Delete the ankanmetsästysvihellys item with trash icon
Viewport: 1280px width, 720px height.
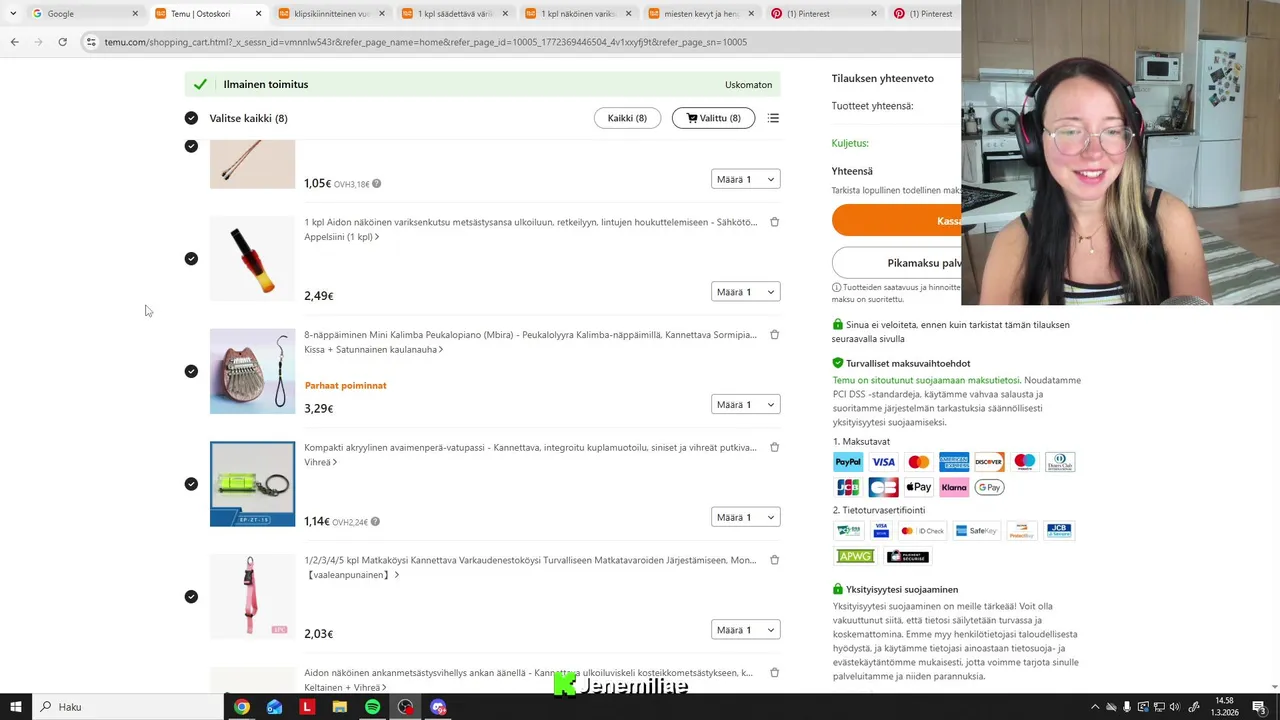[x=774, y=673]
